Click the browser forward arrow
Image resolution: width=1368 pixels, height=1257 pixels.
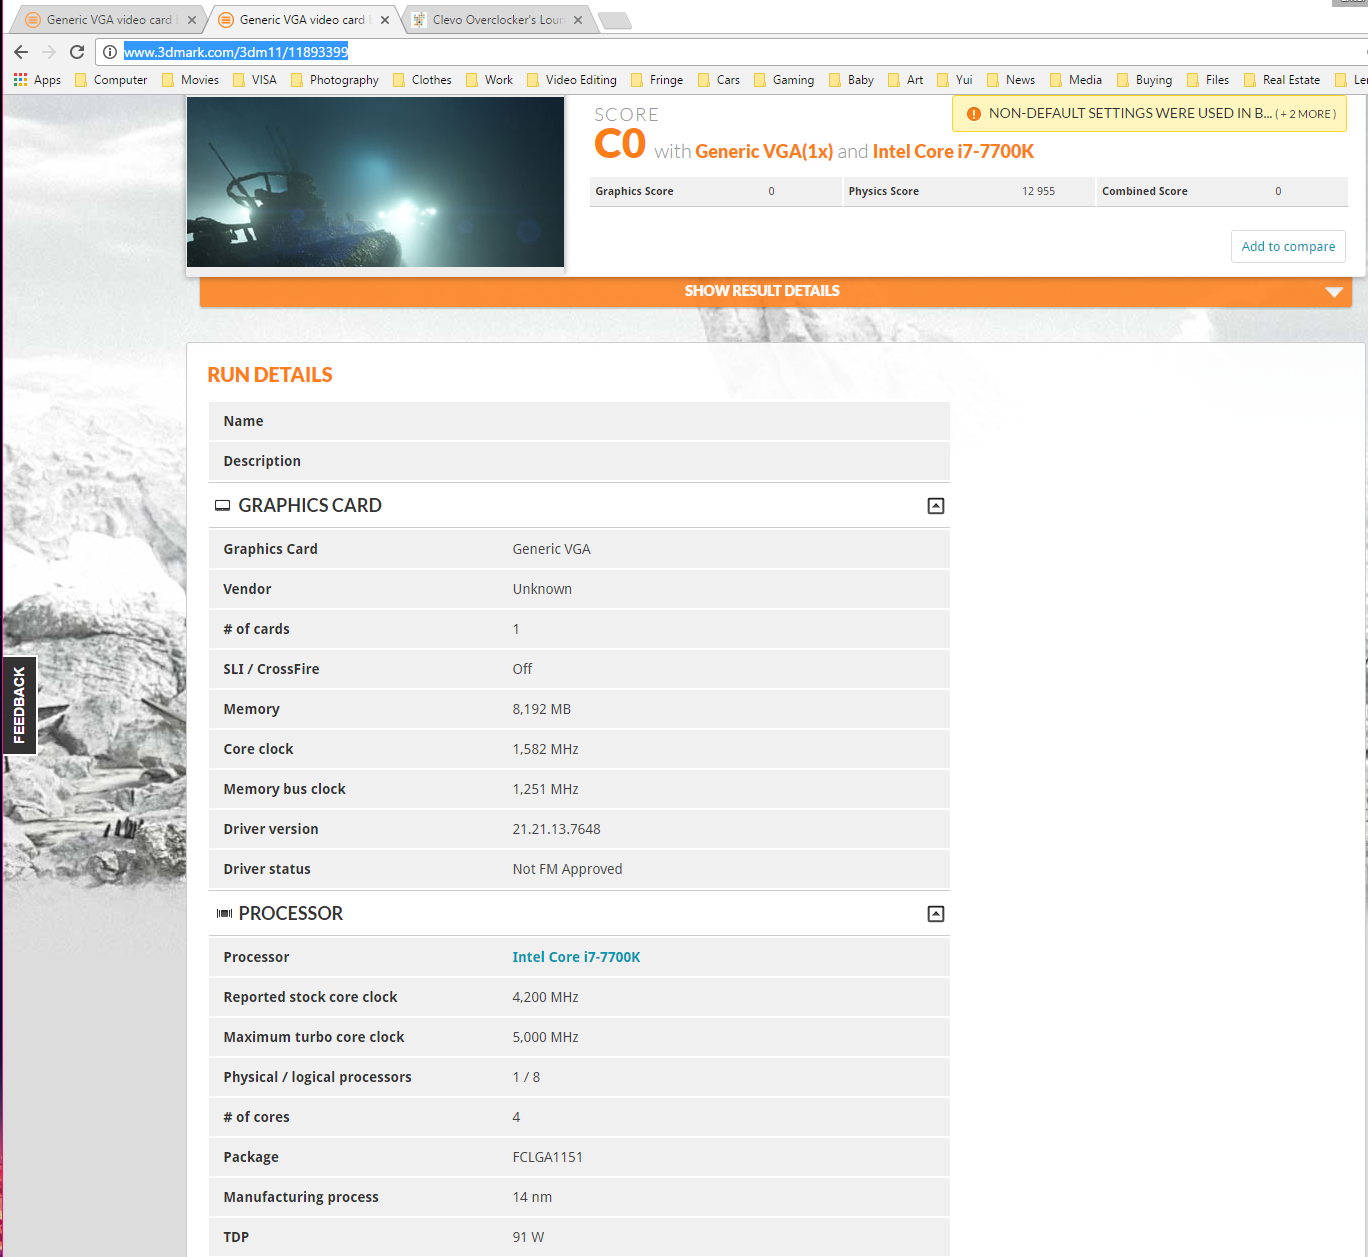[x=49, y=52]
